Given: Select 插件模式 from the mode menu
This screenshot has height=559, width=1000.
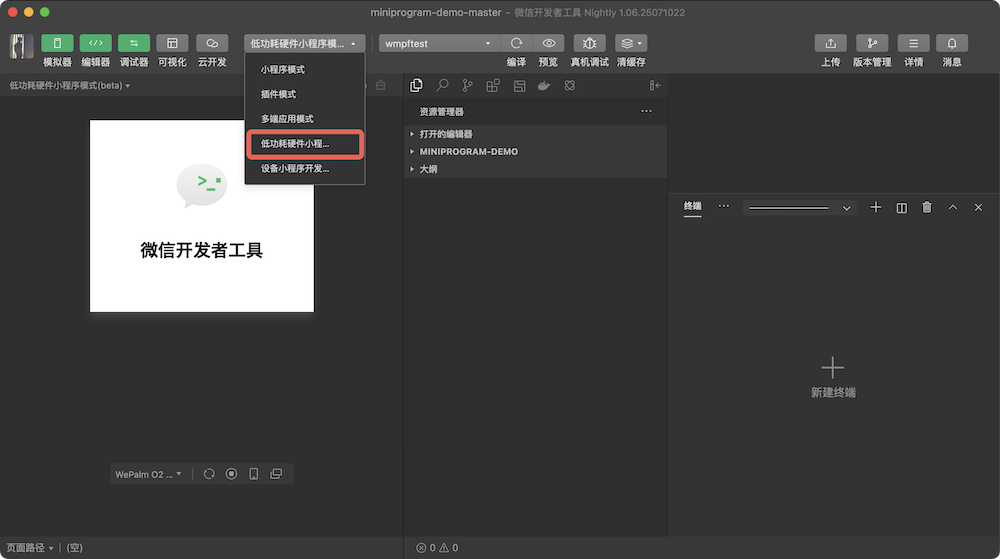Looking at the screenshot, I should point(279,94).
